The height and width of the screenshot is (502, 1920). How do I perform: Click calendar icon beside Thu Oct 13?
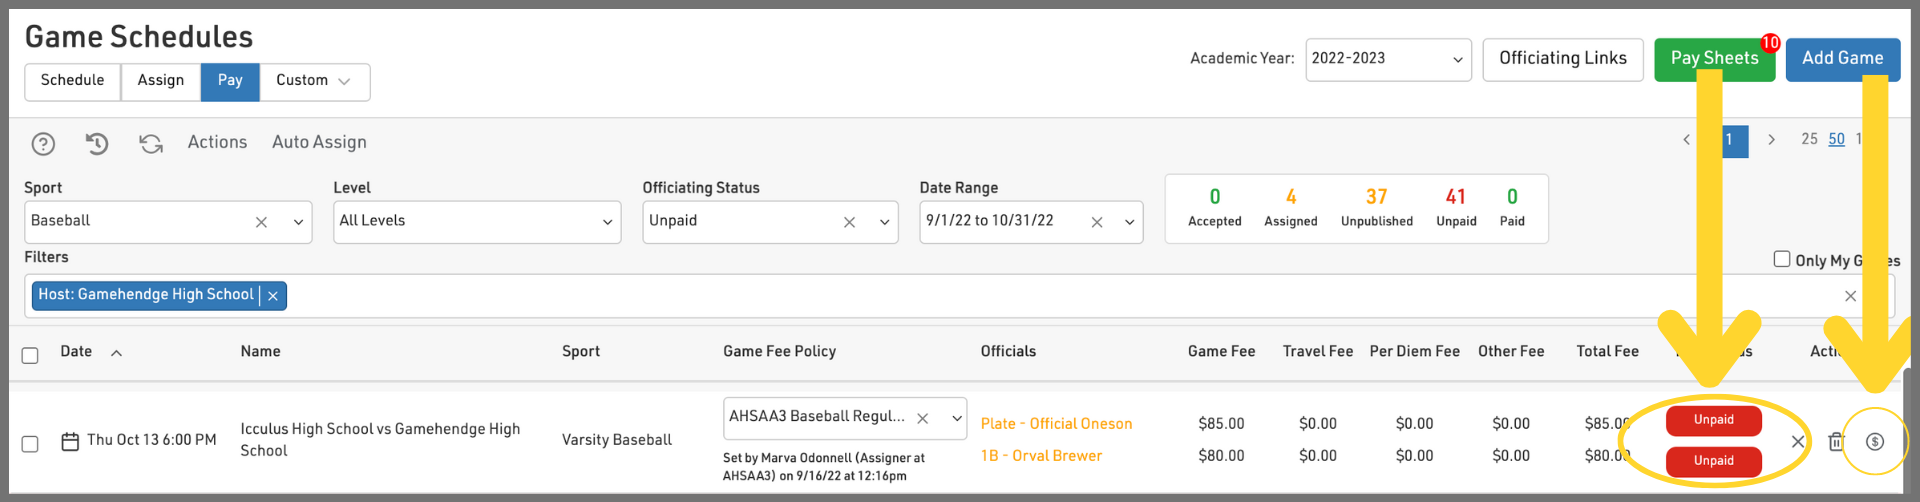(70, 441)
